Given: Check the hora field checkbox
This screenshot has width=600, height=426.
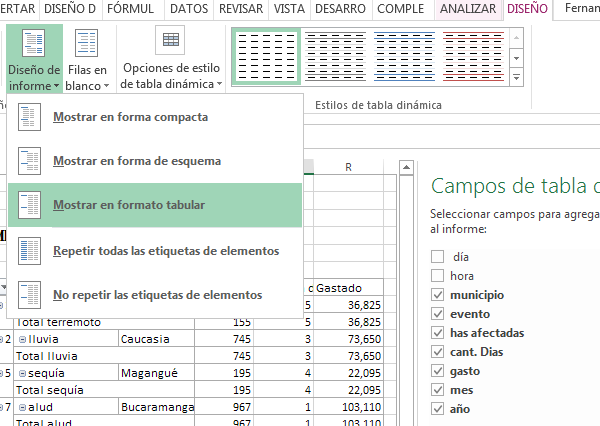Looking at the screenshot, I should pos(437,276).
